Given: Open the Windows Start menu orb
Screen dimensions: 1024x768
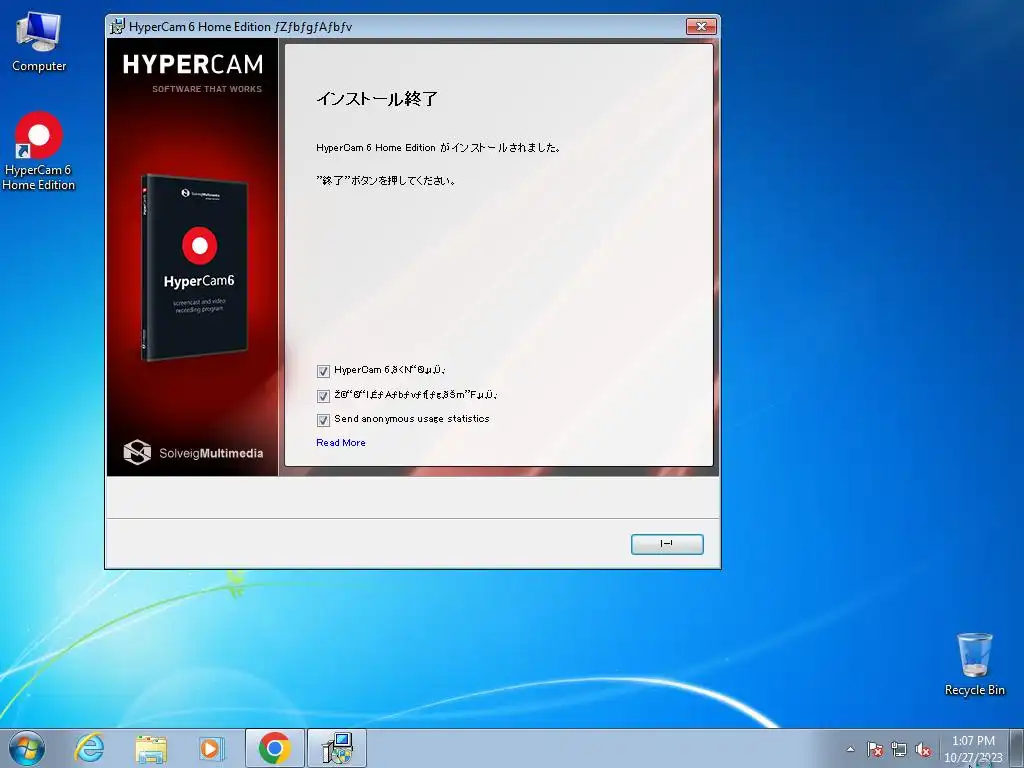Looking at the screenshot, I should 27,748.
